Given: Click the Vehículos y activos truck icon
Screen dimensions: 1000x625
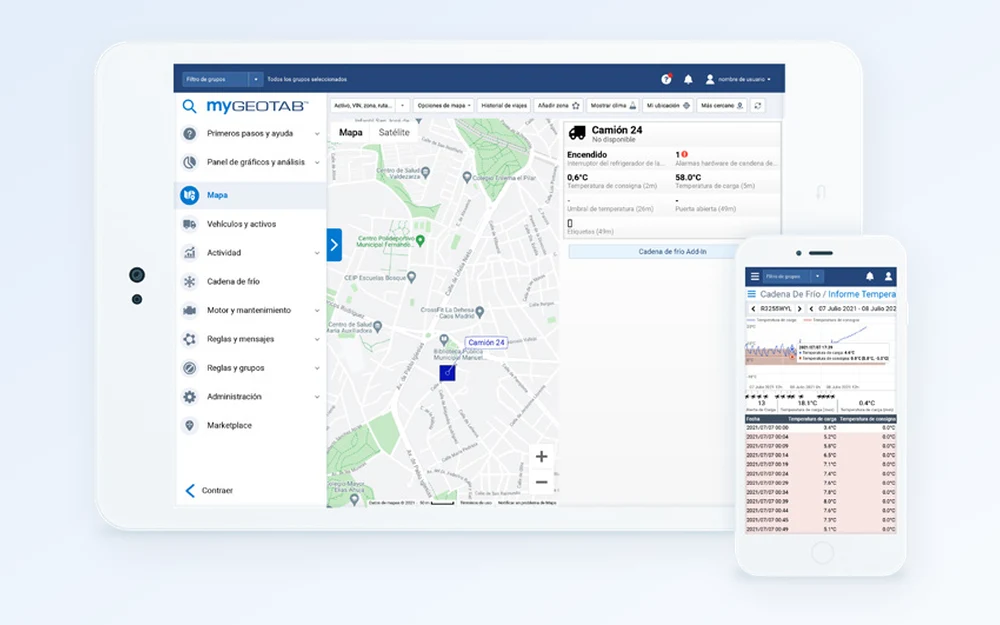Looking at the screenshot, I should click(x=189, y=224).
